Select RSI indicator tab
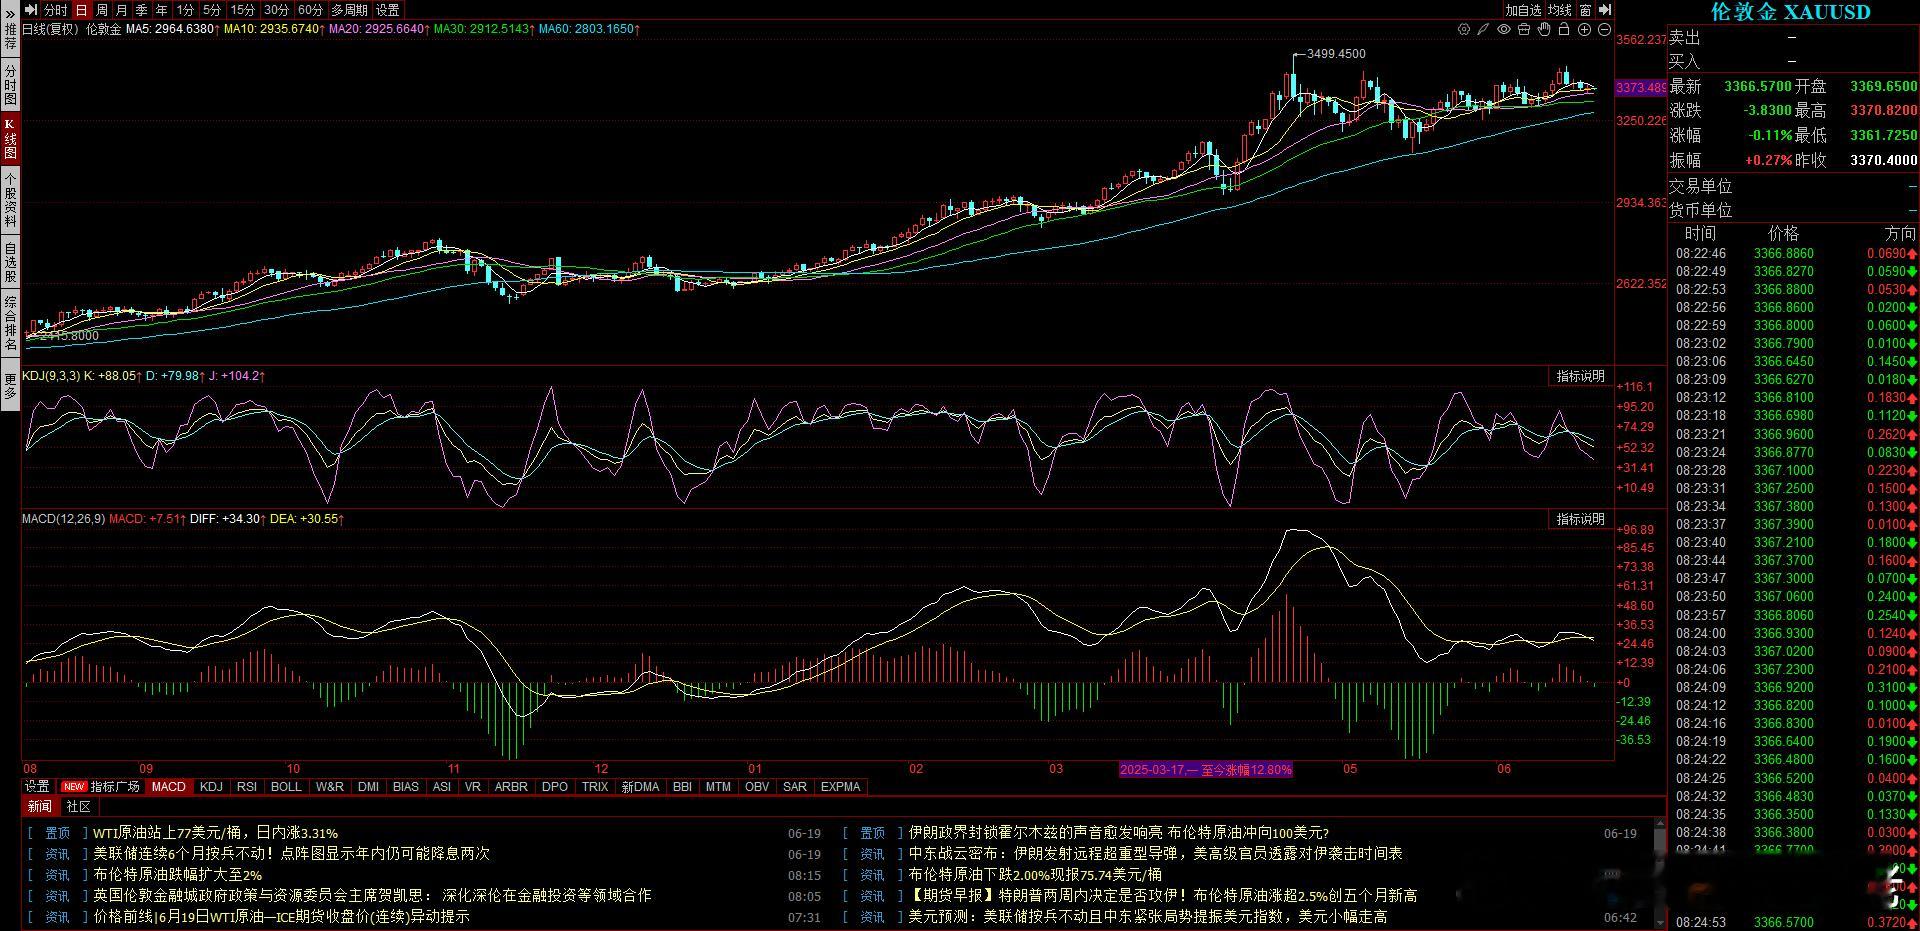This screenshot has width=1920, height=931. (x=247, y=786)
